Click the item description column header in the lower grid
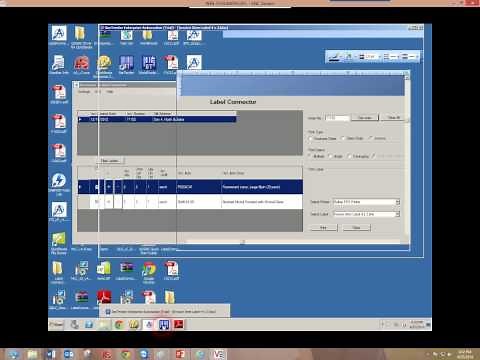Viewport: 480px width, 360px height. point(262,173)
